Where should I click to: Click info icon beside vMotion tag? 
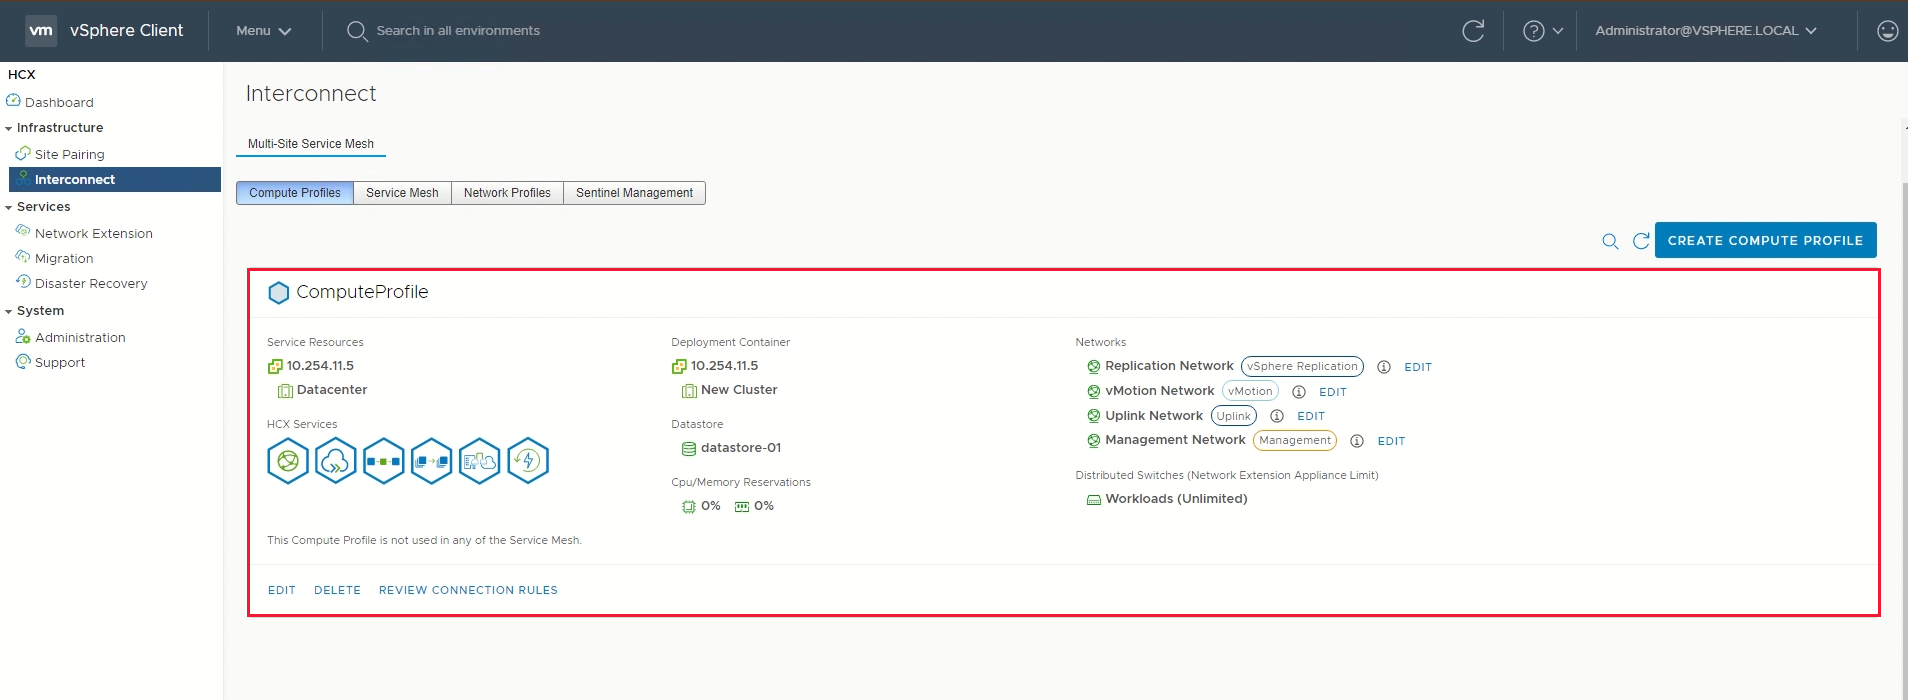(1299, 392)
